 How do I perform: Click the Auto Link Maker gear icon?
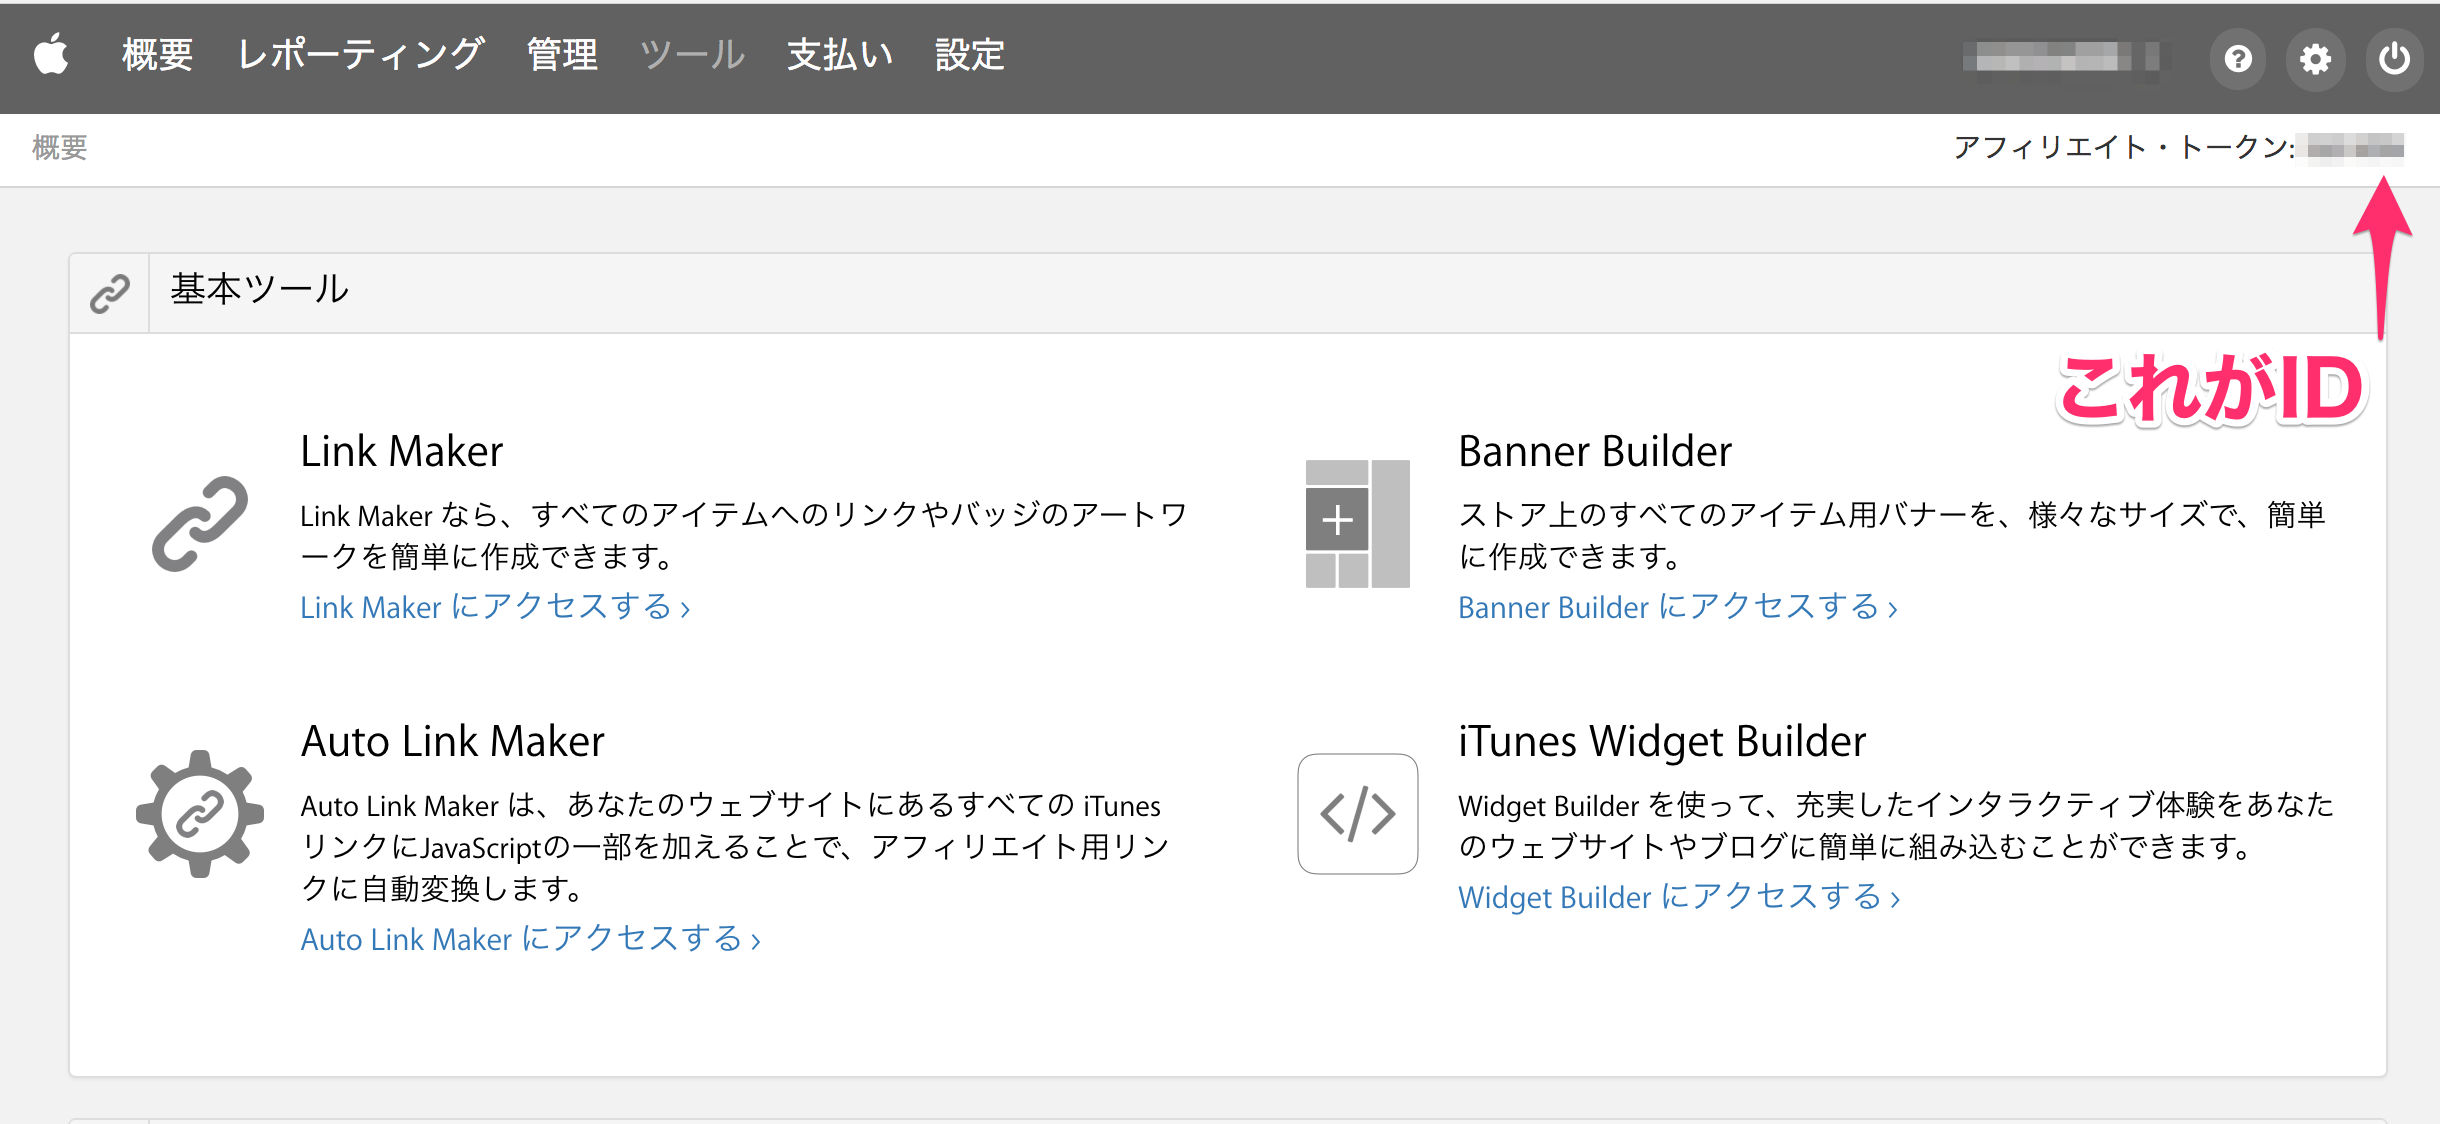click(x=200, y=814)
